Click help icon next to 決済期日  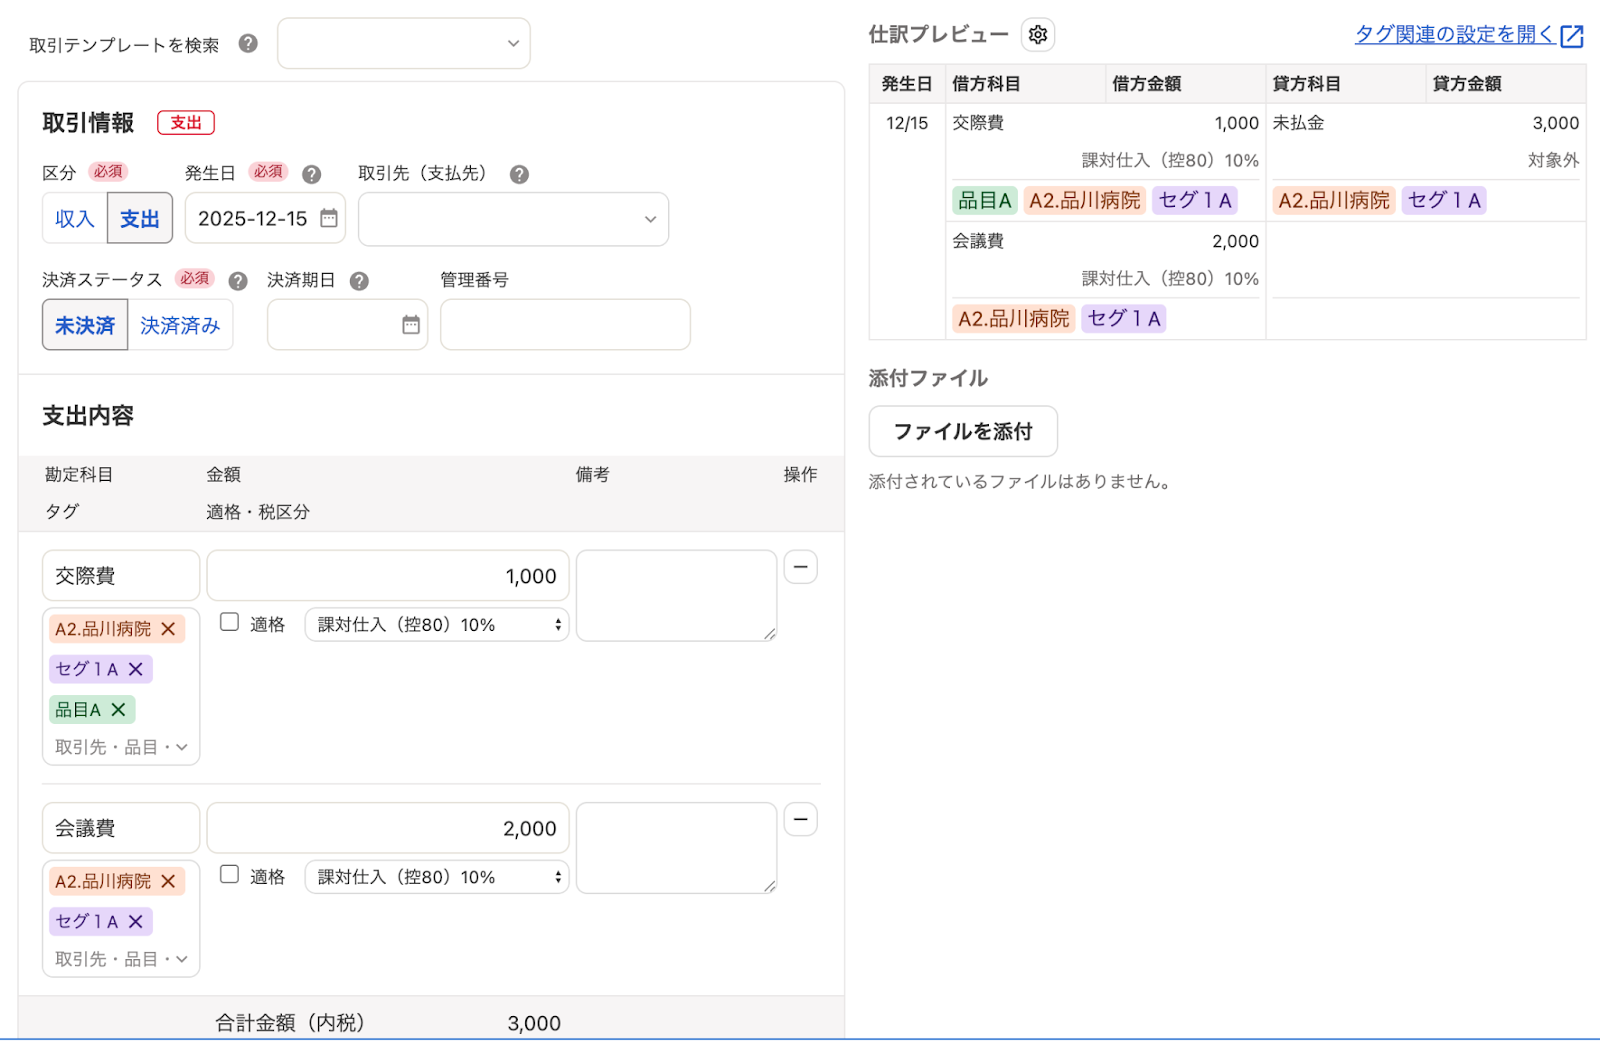click(360, 281)
